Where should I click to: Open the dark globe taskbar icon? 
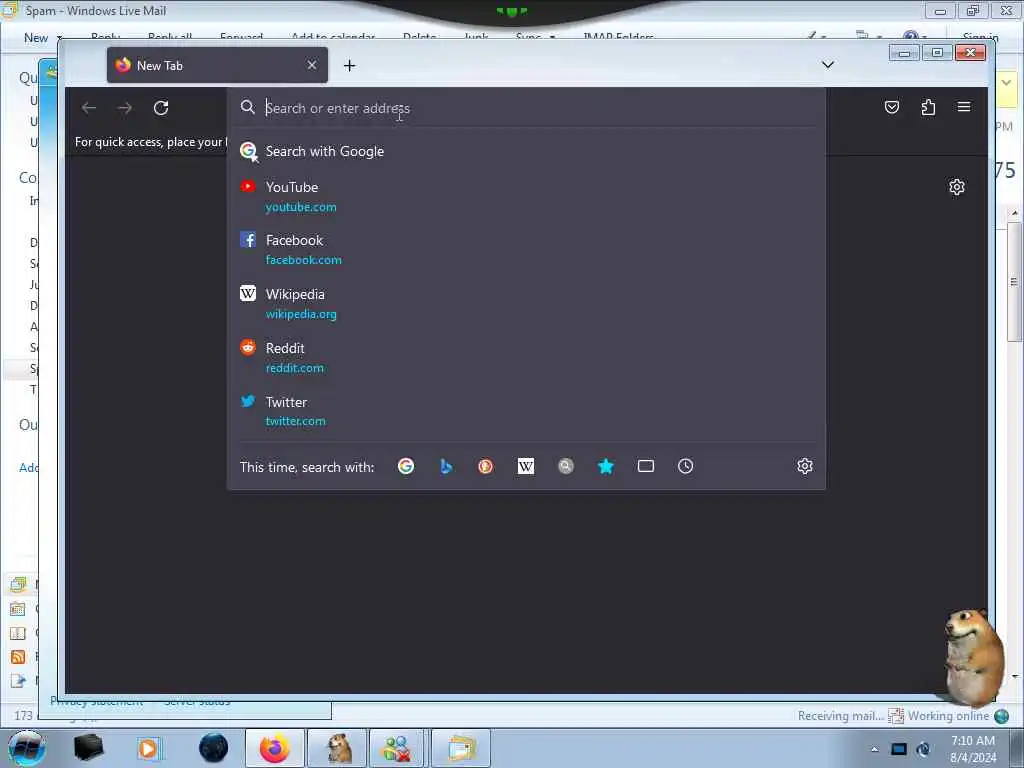(213, 748)
